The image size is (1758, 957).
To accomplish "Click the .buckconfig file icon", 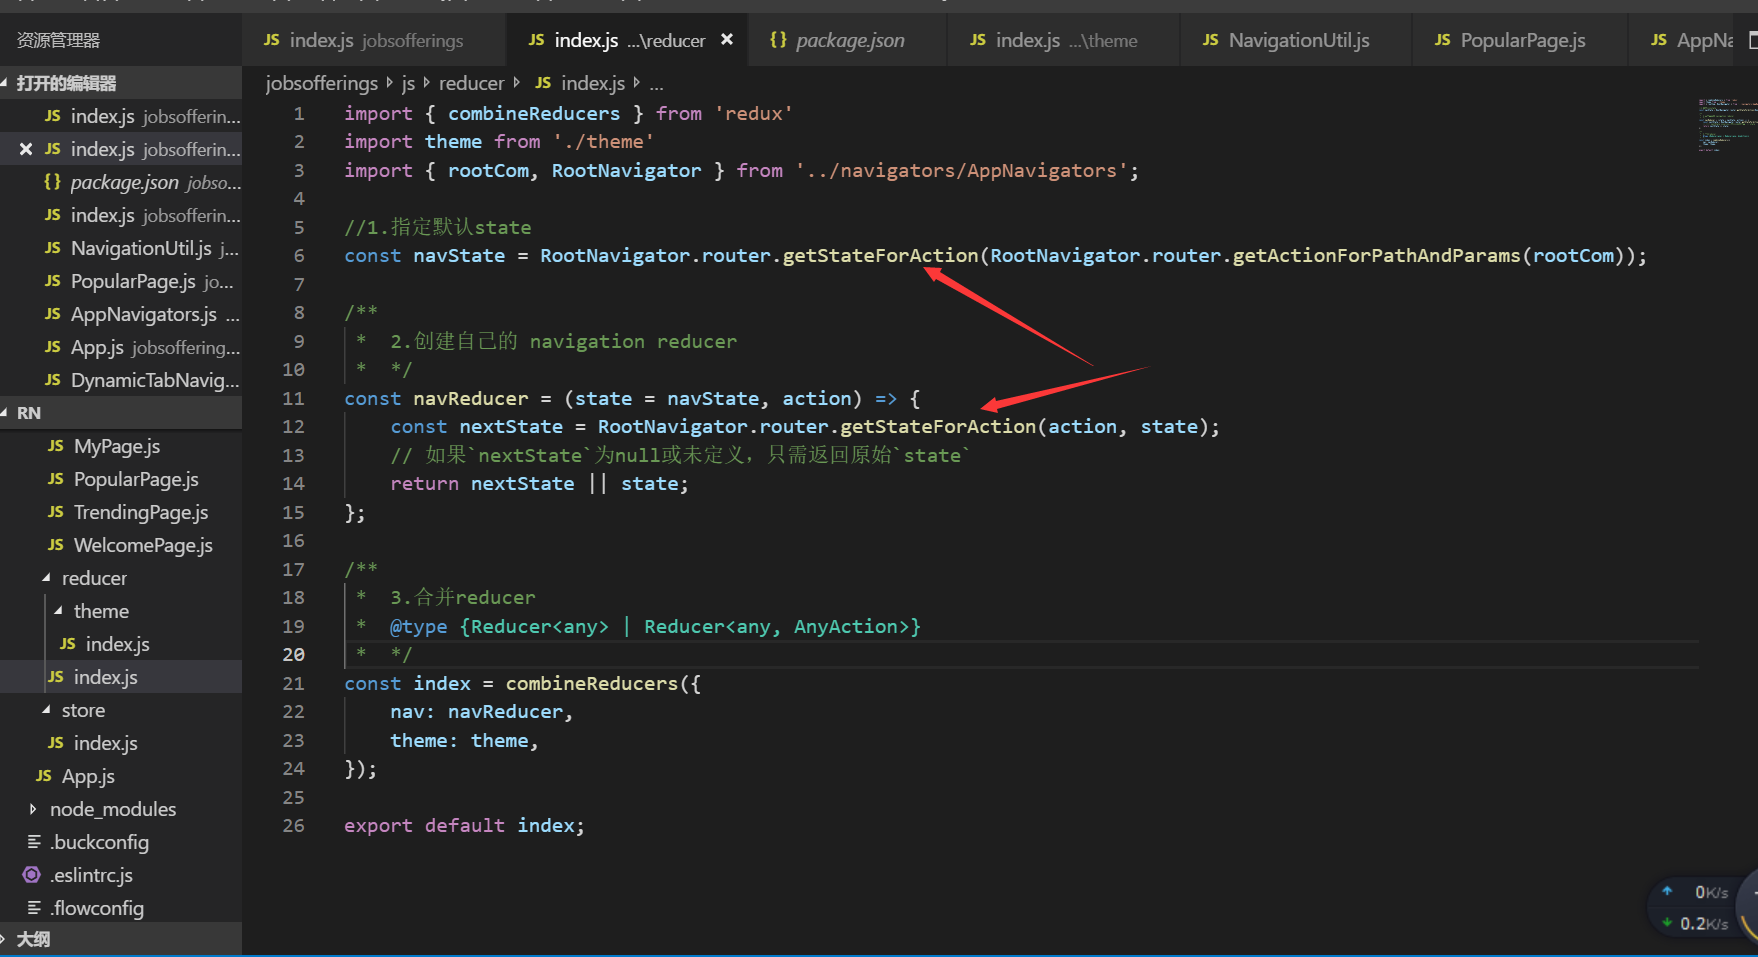I will click(34, 842).
